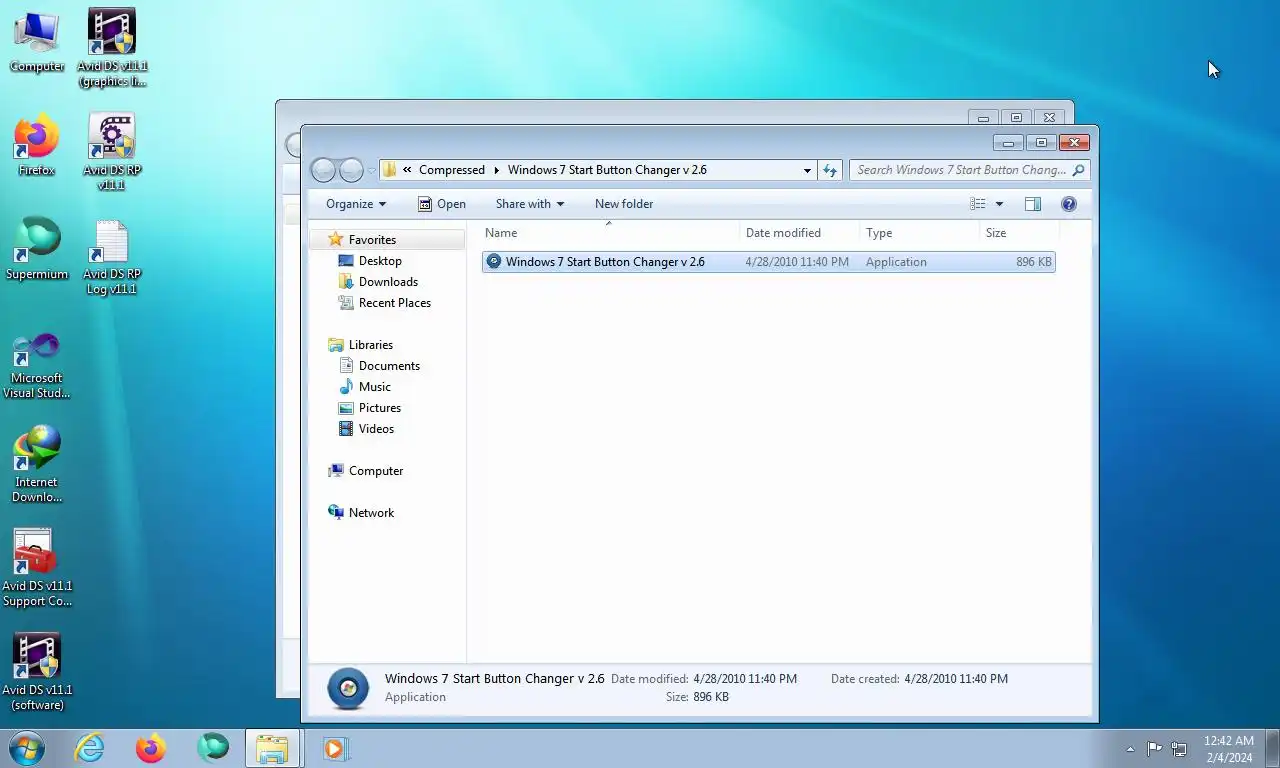
Task: Go forward with the Explorer Forward button
Action: (351, 170)
